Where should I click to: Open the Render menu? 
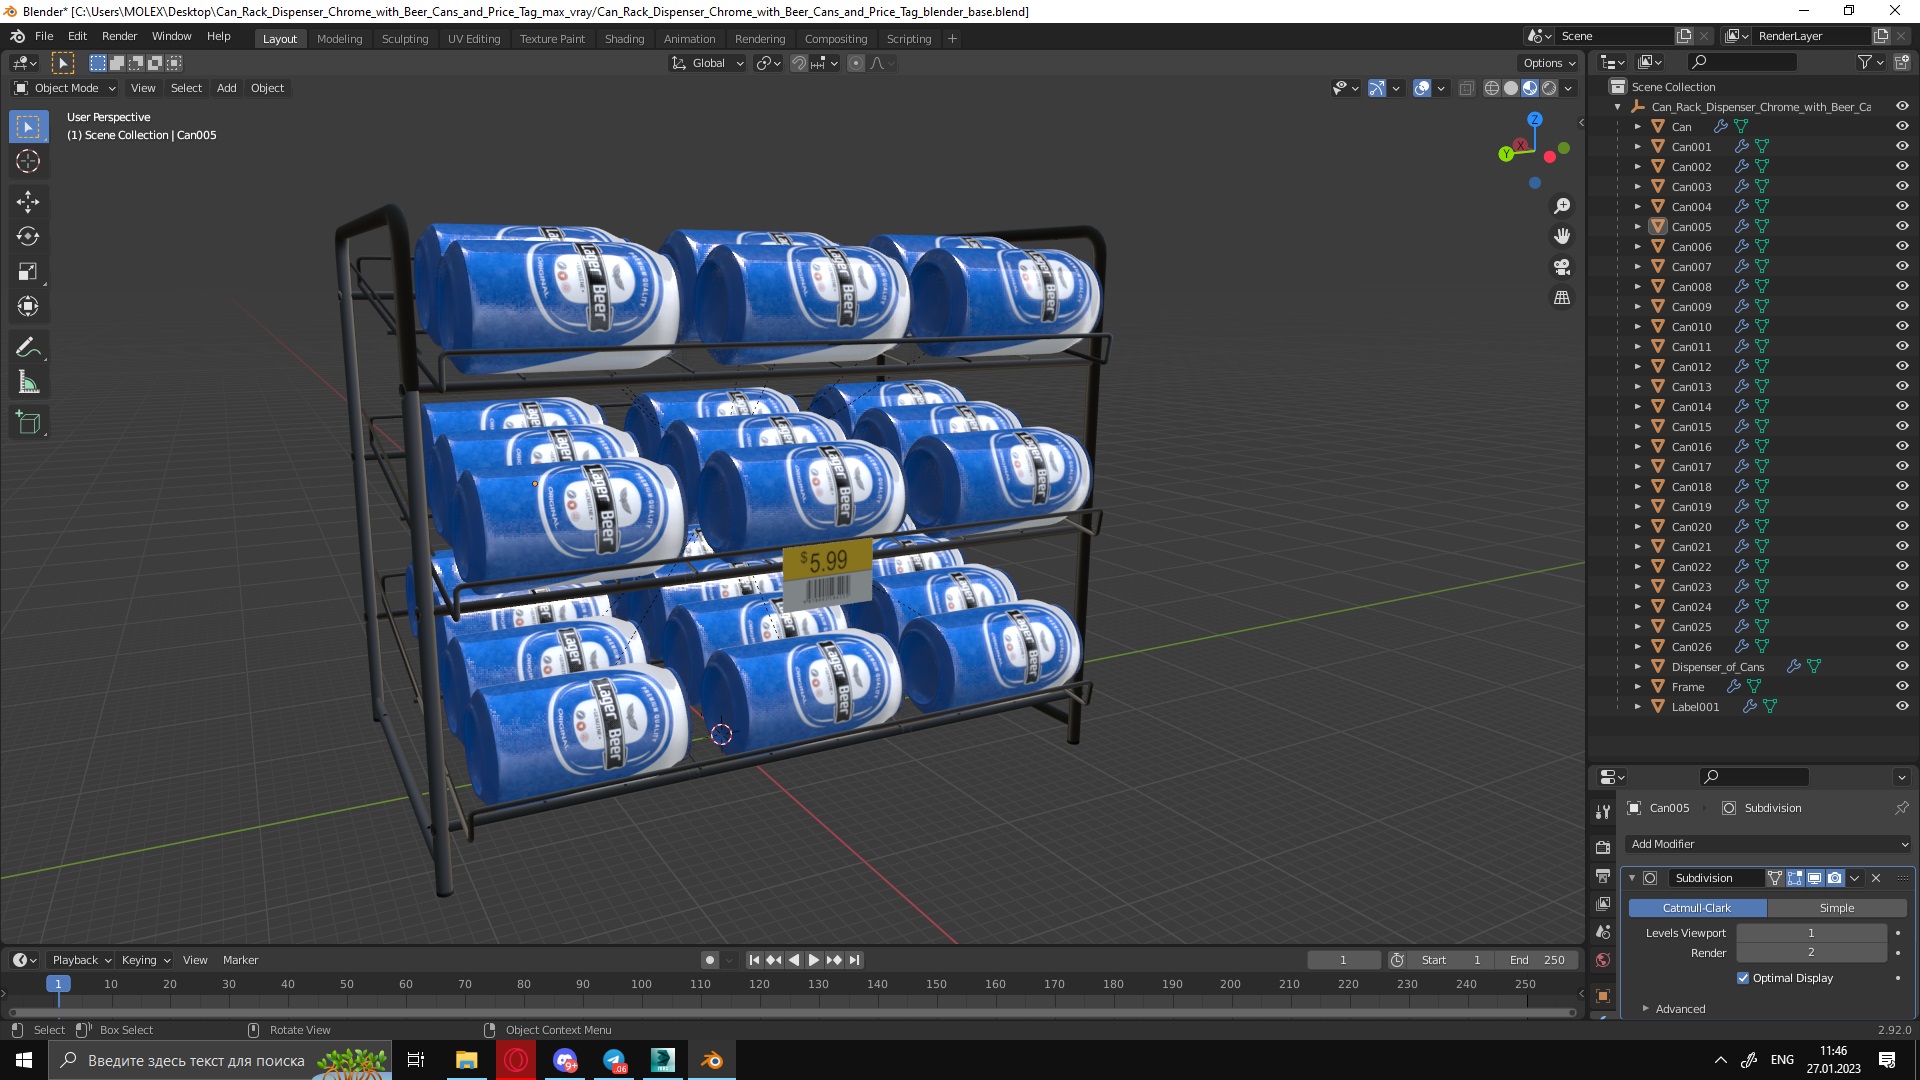[x=119, y=36]
